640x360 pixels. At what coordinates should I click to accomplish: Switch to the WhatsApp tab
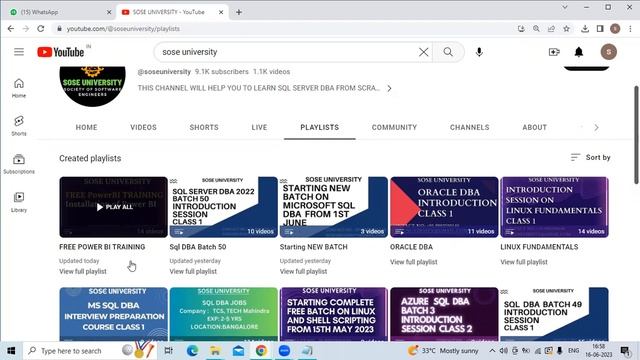point(58,12)
